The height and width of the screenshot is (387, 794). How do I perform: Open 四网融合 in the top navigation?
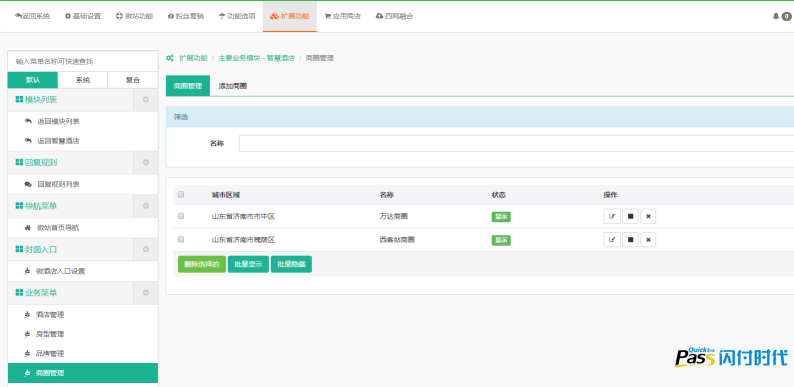pos(394,16)
